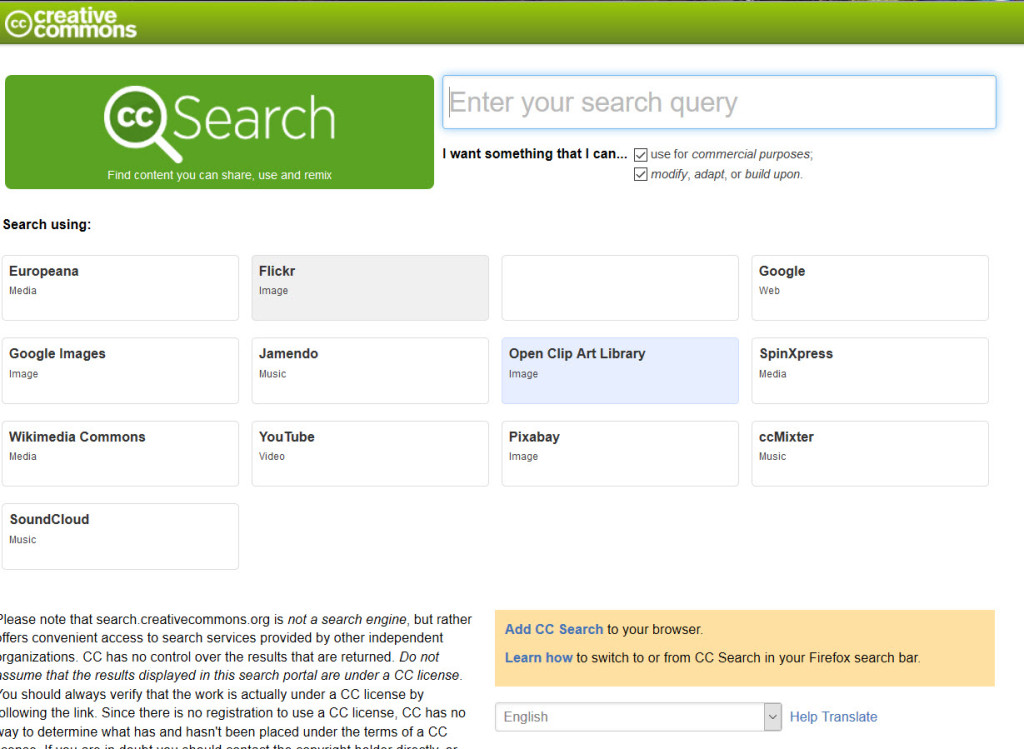Select Jamendo music search tile
The image size is (1024, 749).
pyautogui.click(x=370, y=370)
